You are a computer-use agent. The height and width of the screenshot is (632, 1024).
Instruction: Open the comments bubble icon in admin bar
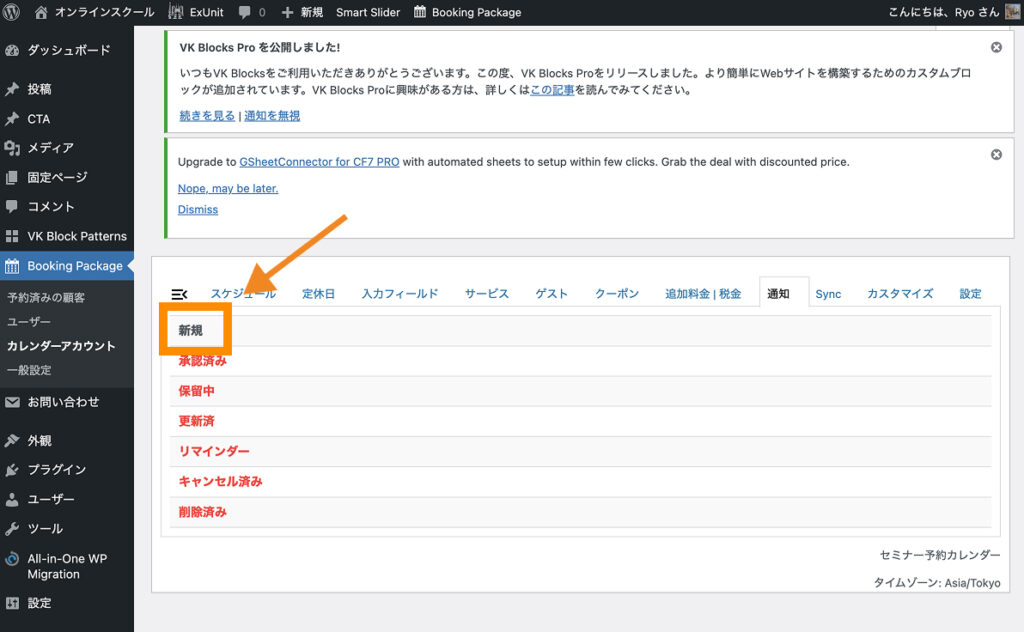(245, 12)
